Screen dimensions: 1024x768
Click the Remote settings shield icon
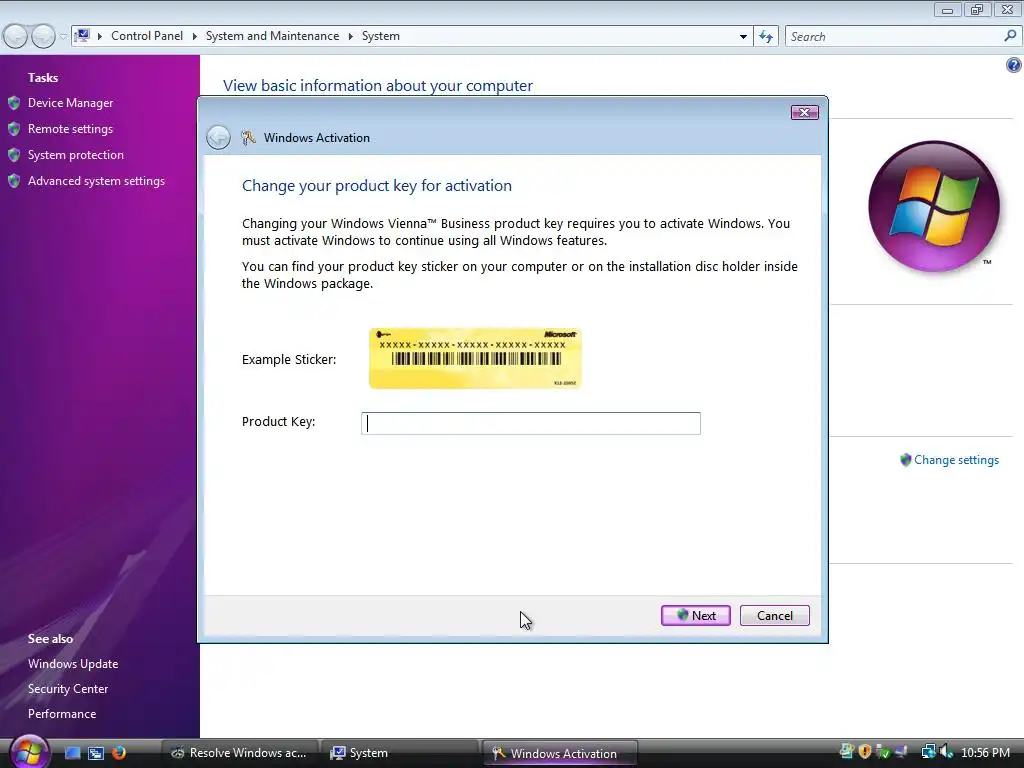pos(14,129)
